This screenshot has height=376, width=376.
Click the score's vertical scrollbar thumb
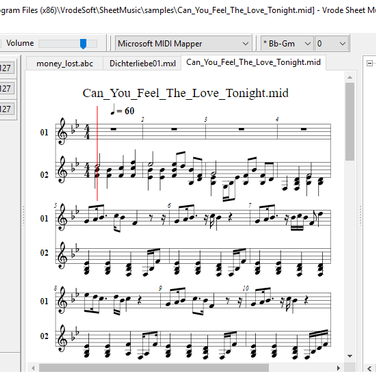(350, 121)
